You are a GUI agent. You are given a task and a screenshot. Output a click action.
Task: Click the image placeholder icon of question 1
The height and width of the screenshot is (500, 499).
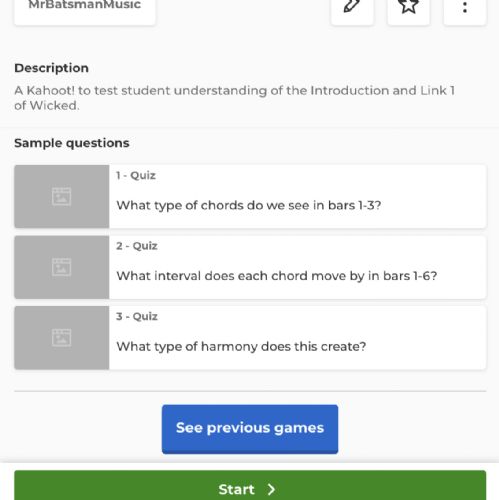pos(61,196)
